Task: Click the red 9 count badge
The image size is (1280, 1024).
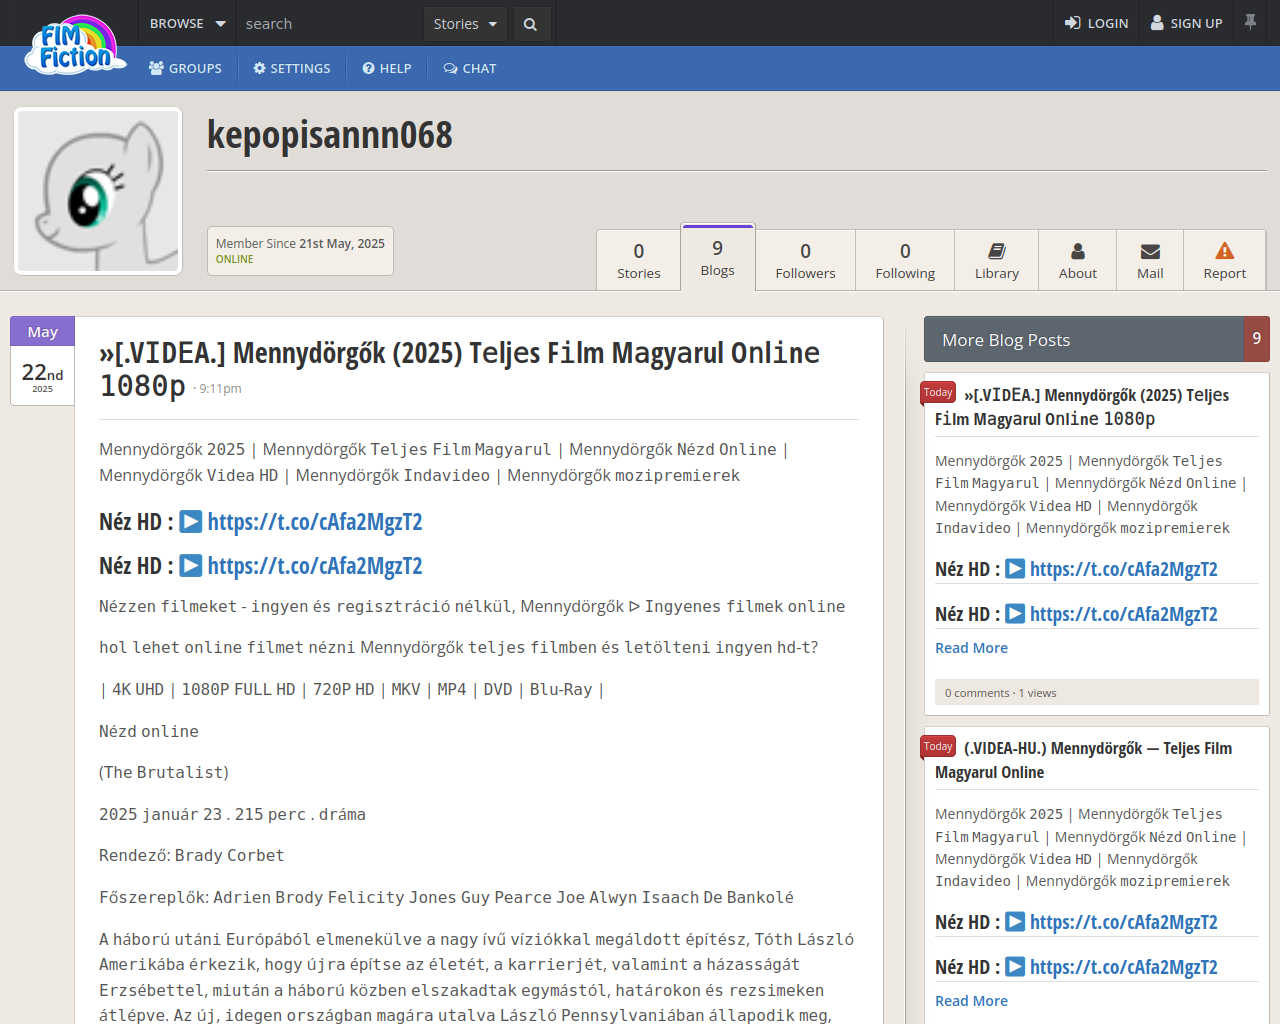Action: (1257, 339)
